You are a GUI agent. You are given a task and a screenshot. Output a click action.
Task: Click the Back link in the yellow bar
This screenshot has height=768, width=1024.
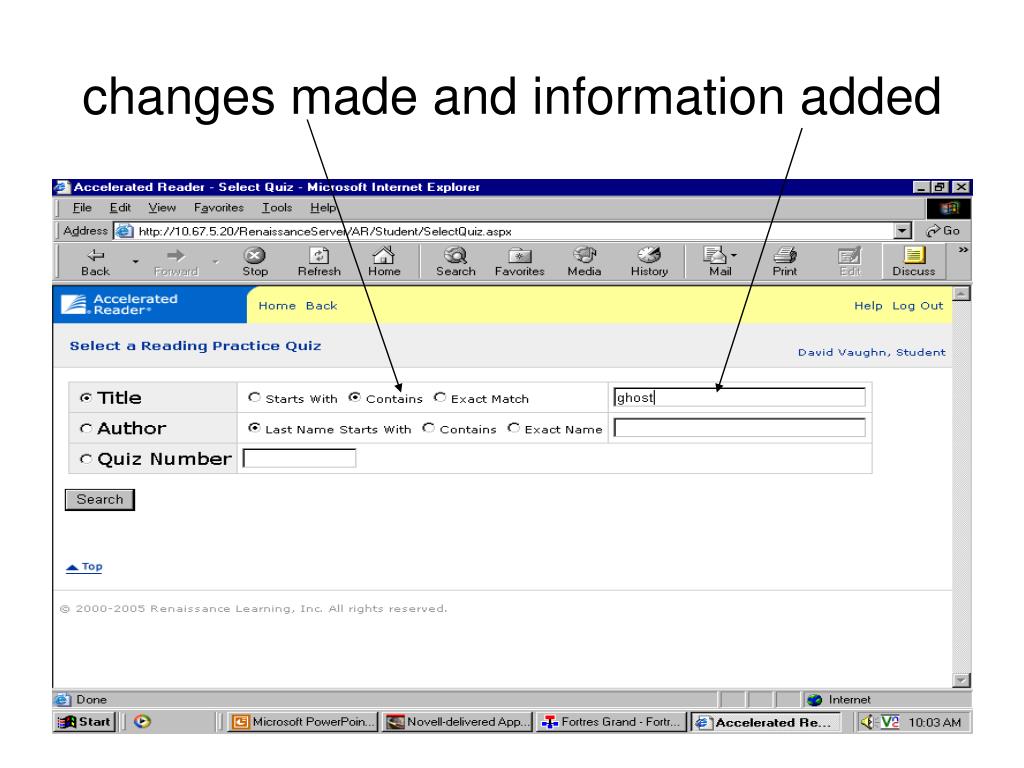pos(321,306)
